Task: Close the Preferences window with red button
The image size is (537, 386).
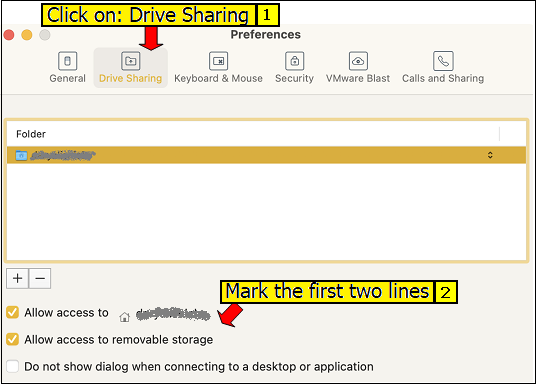Action: pyautogui.click(x=9, y=35)
